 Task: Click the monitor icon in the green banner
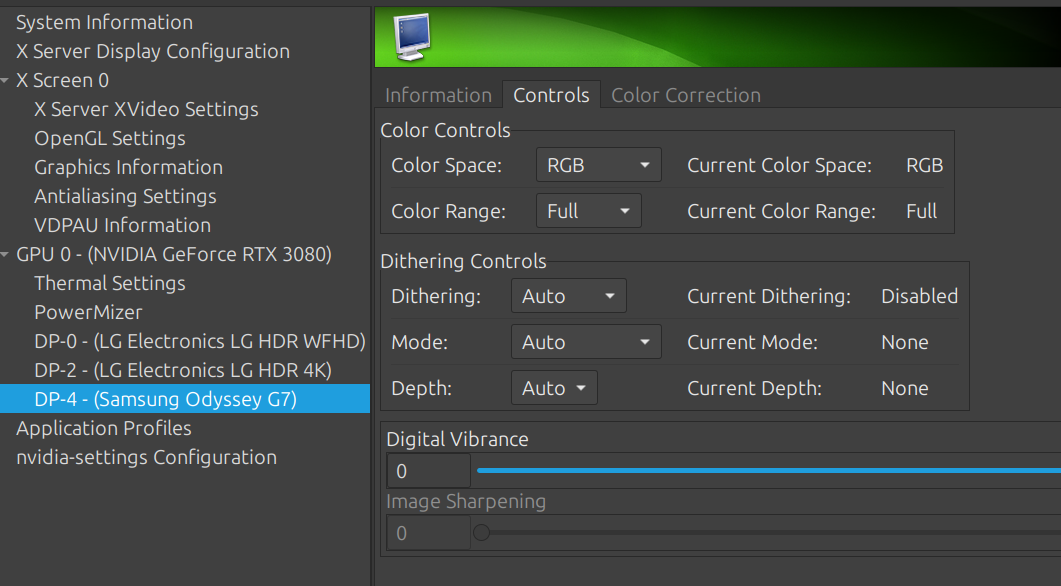click(x=412, y=37)
